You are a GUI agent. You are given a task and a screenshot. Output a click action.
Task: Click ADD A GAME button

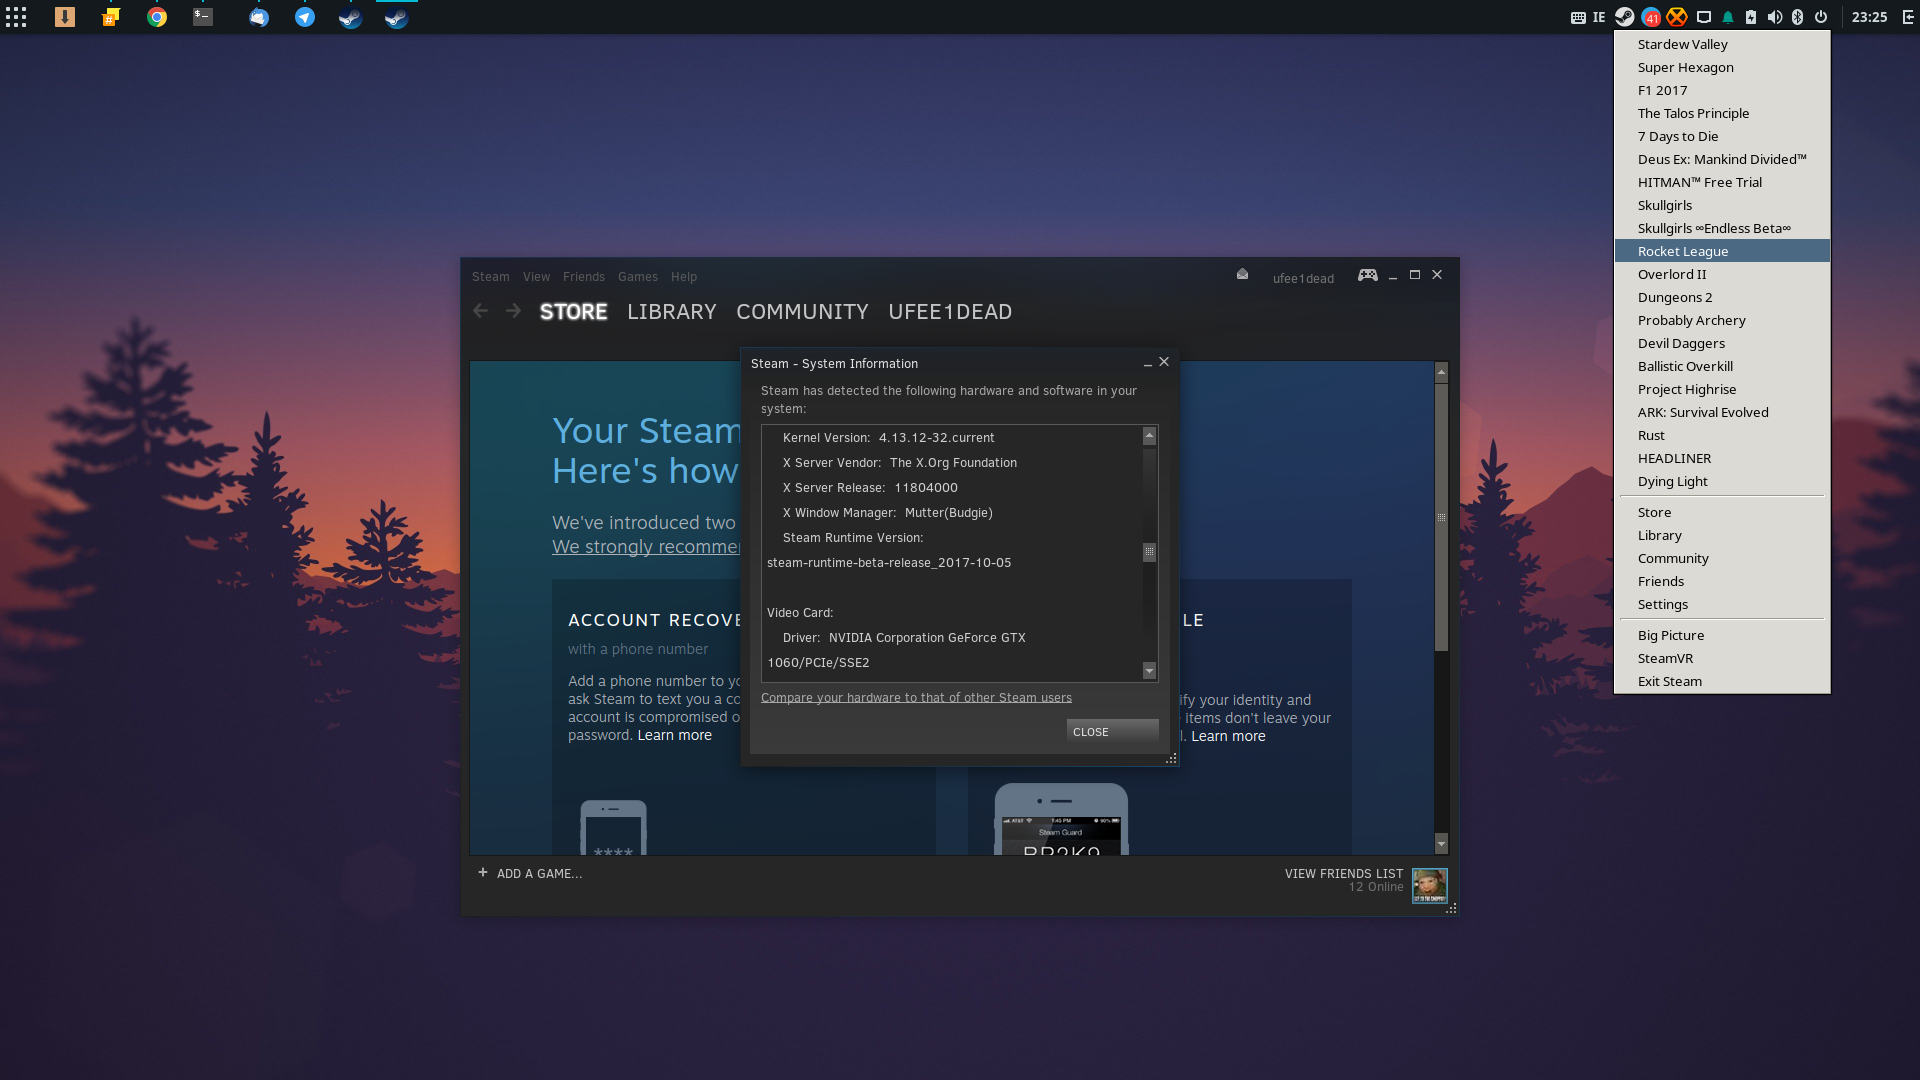click(x=539, y=874)
